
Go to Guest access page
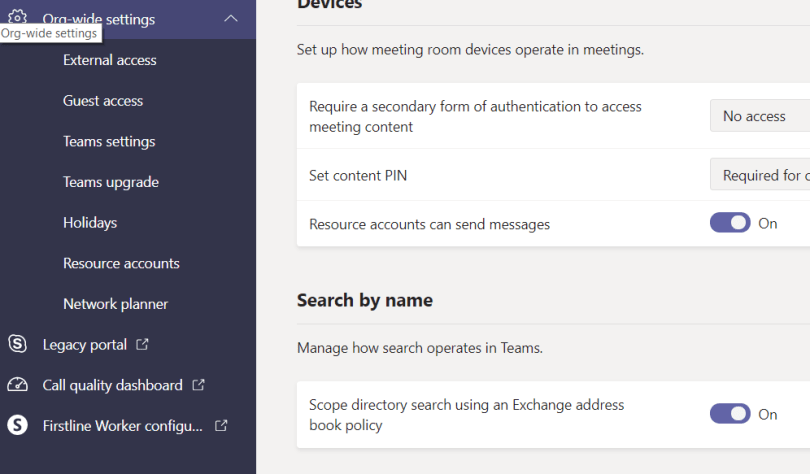[103, 101]
